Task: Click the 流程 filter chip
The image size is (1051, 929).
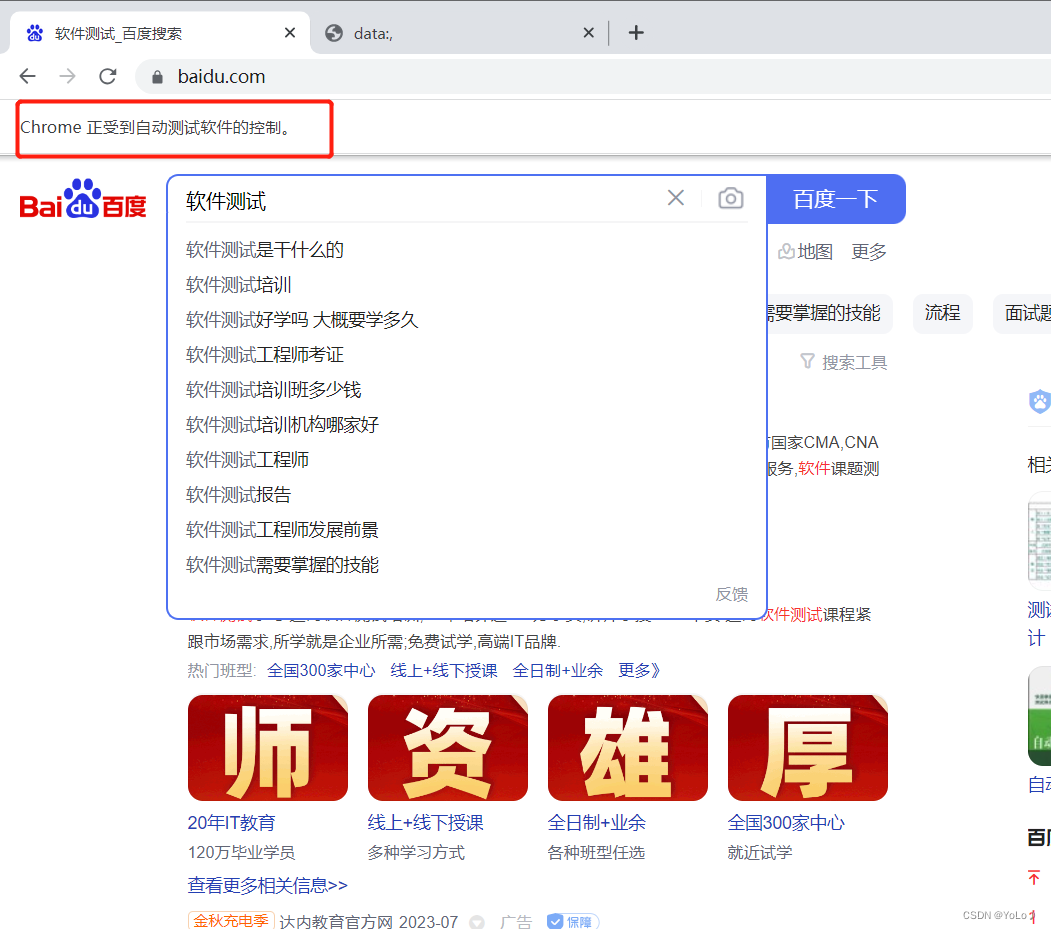Action: 942,313
